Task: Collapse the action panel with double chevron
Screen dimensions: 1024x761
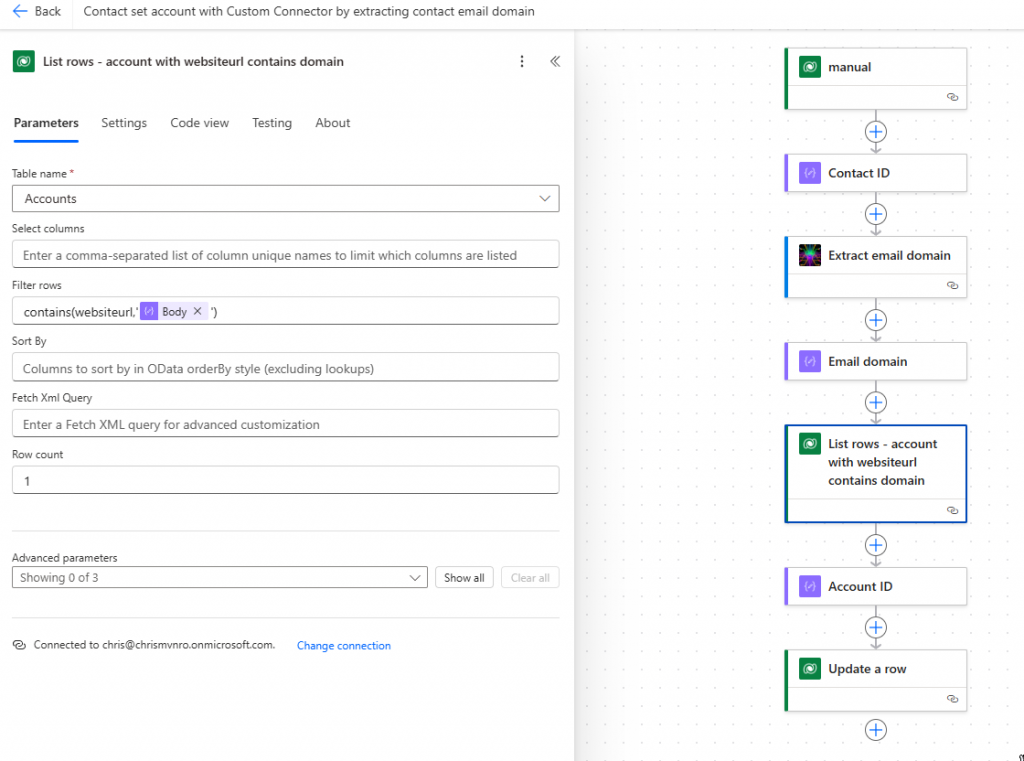Action: [x=555, y=62]
